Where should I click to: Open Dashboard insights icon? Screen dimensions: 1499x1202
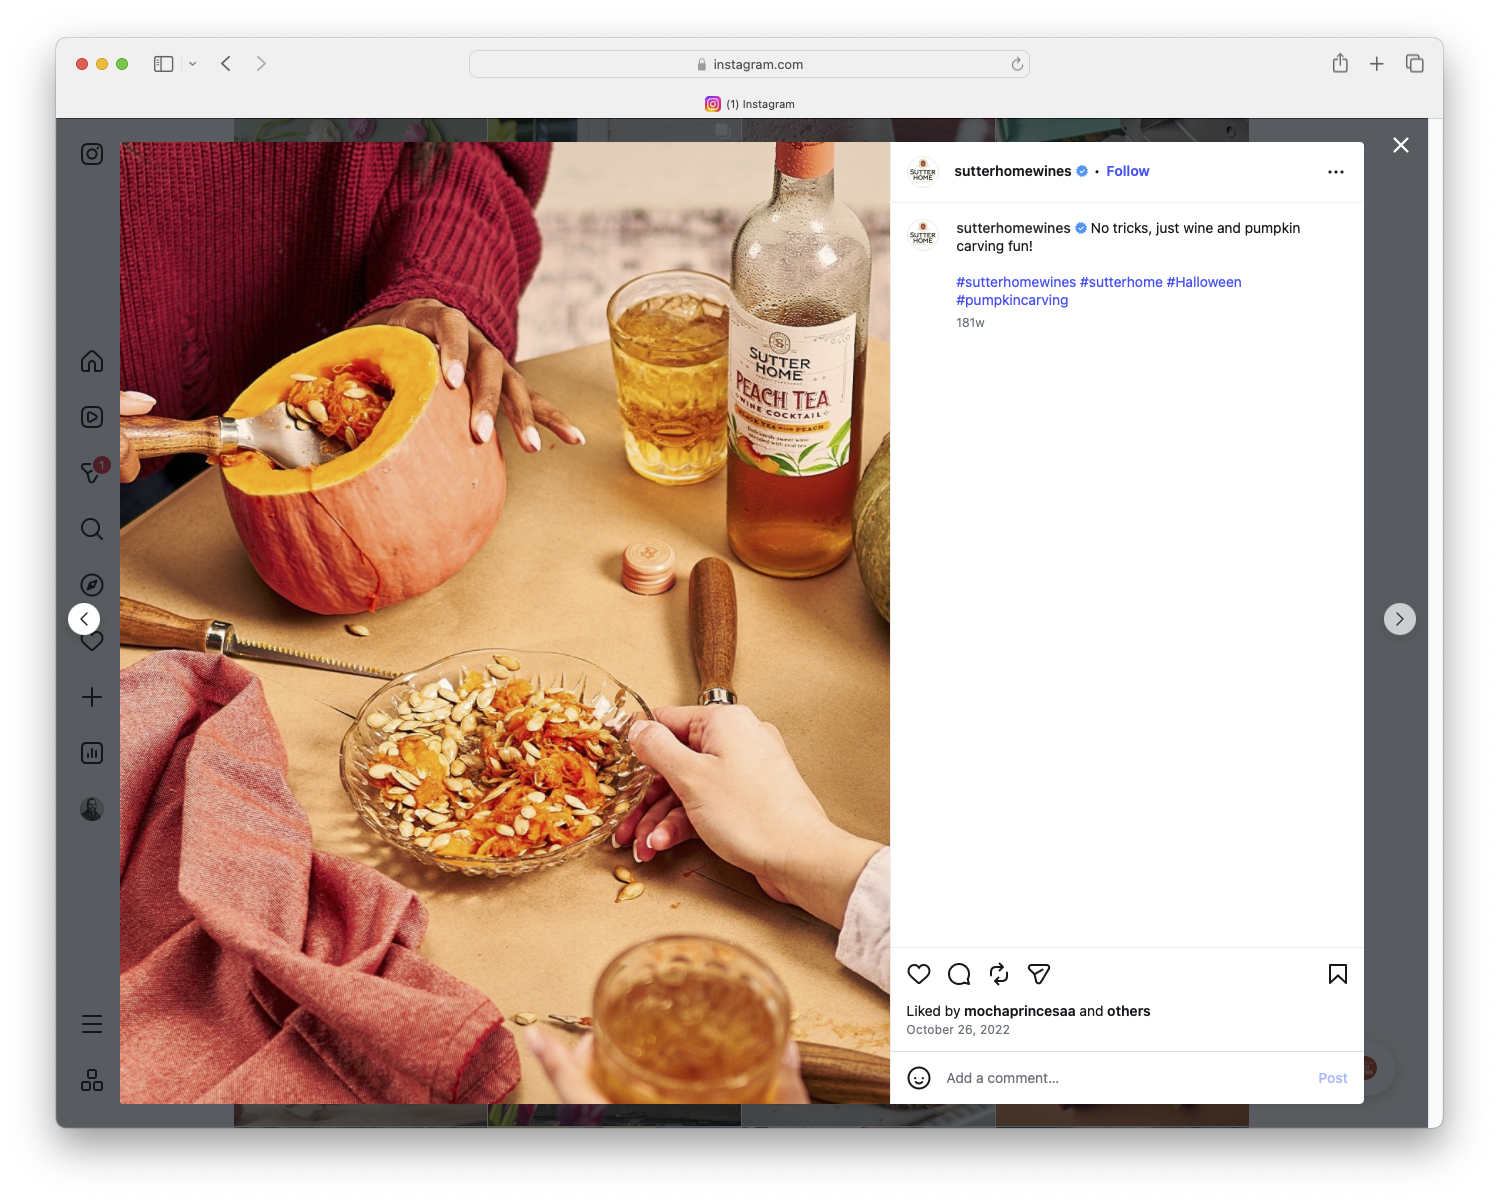pos(92,753)
